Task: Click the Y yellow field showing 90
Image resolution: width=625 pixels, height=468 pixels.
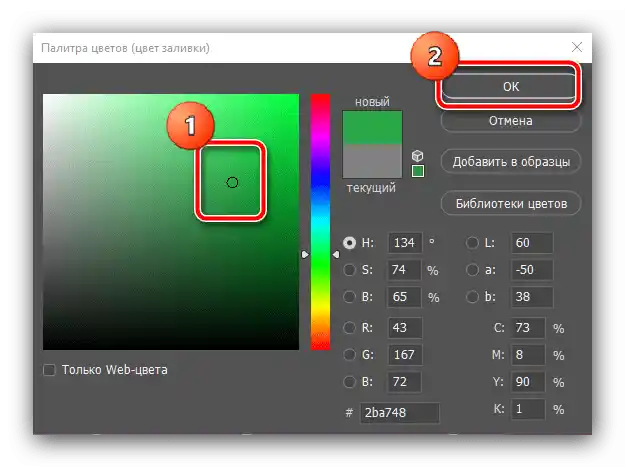Action: click(x=528, y=382)
